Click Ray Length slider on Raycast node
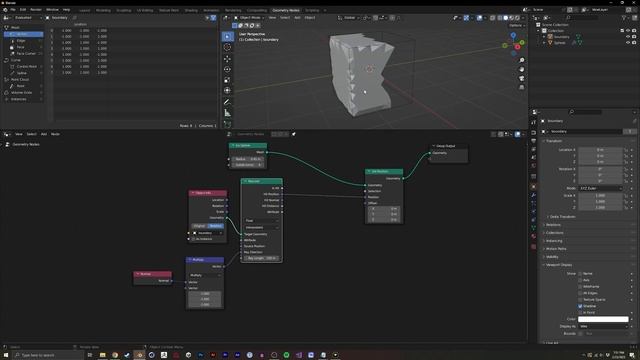The image size is (640, 360). tap(261, 258)
